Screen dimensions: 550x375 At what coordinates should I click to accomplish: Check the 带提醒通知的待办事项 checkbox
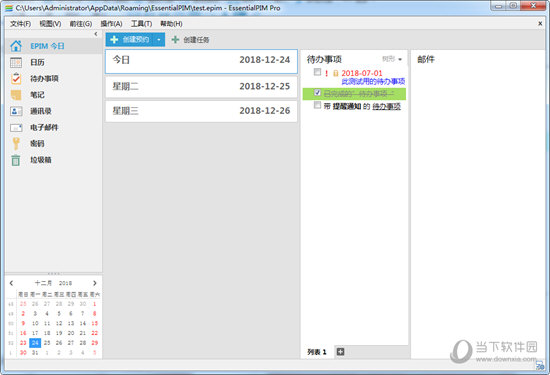[x=317, y=105]
